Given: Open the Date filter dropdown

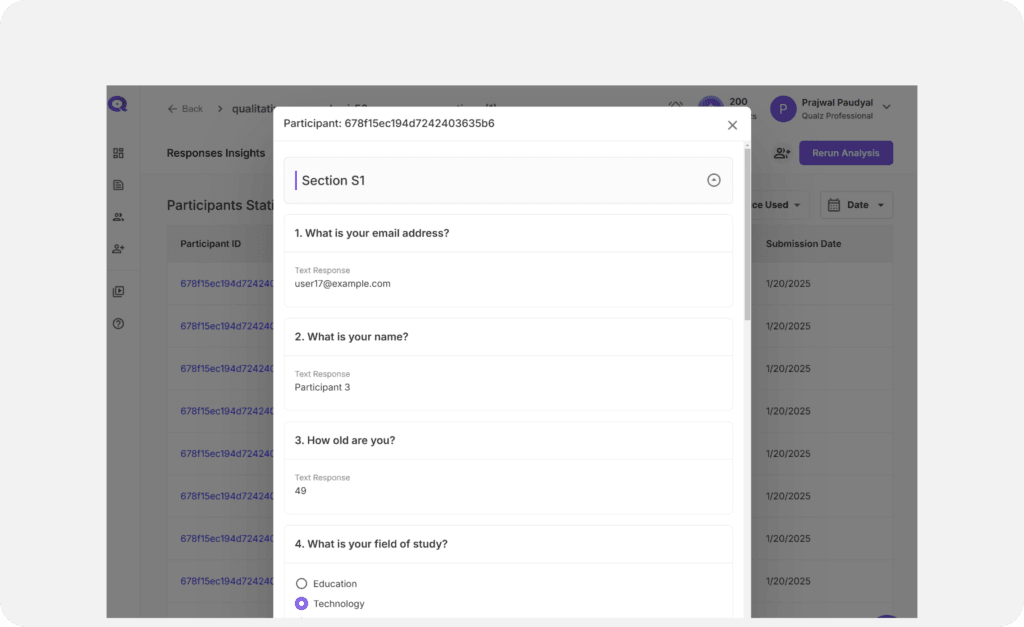Looking at the screenshot, I should click(856, 205).
